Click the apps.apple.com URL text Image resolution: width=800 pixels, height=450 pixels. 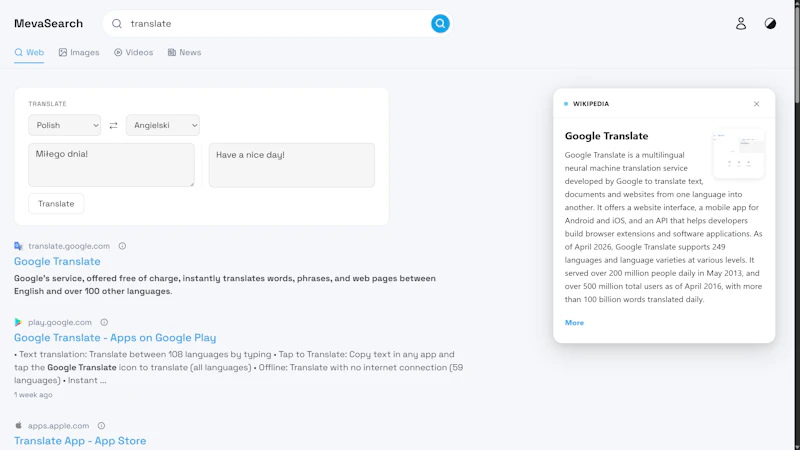[x=58, y=426]
